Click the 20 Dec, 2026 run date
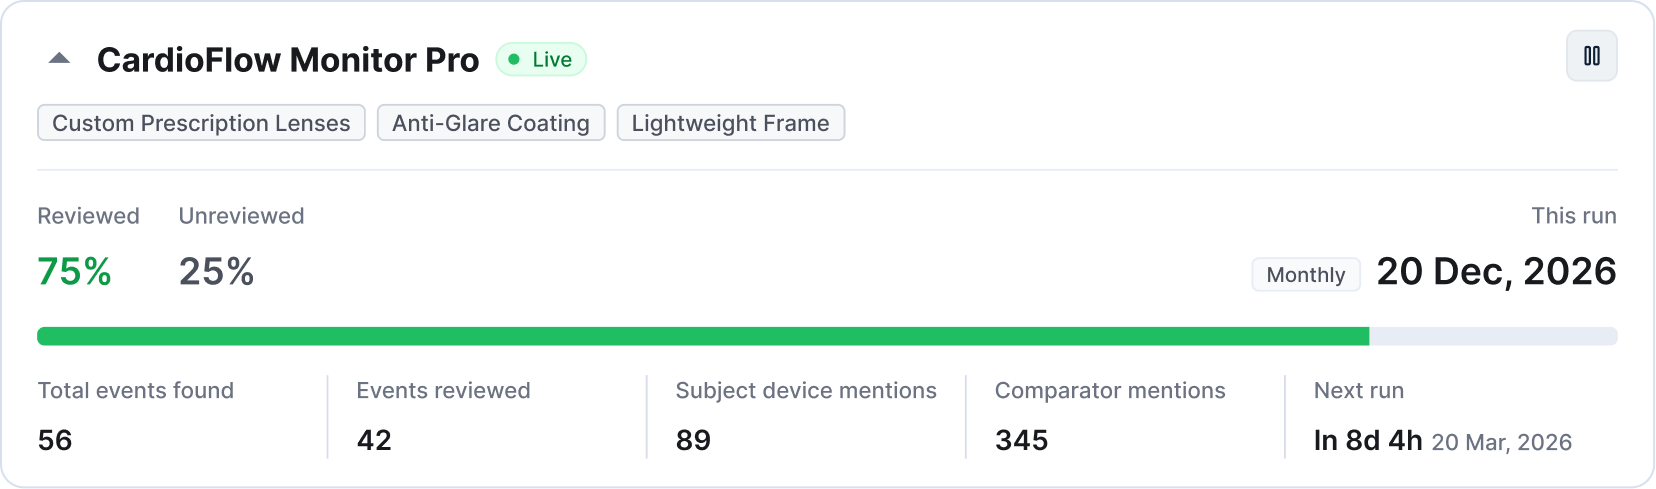This screenshot has height=489, width=1656. coord(1496,271)
